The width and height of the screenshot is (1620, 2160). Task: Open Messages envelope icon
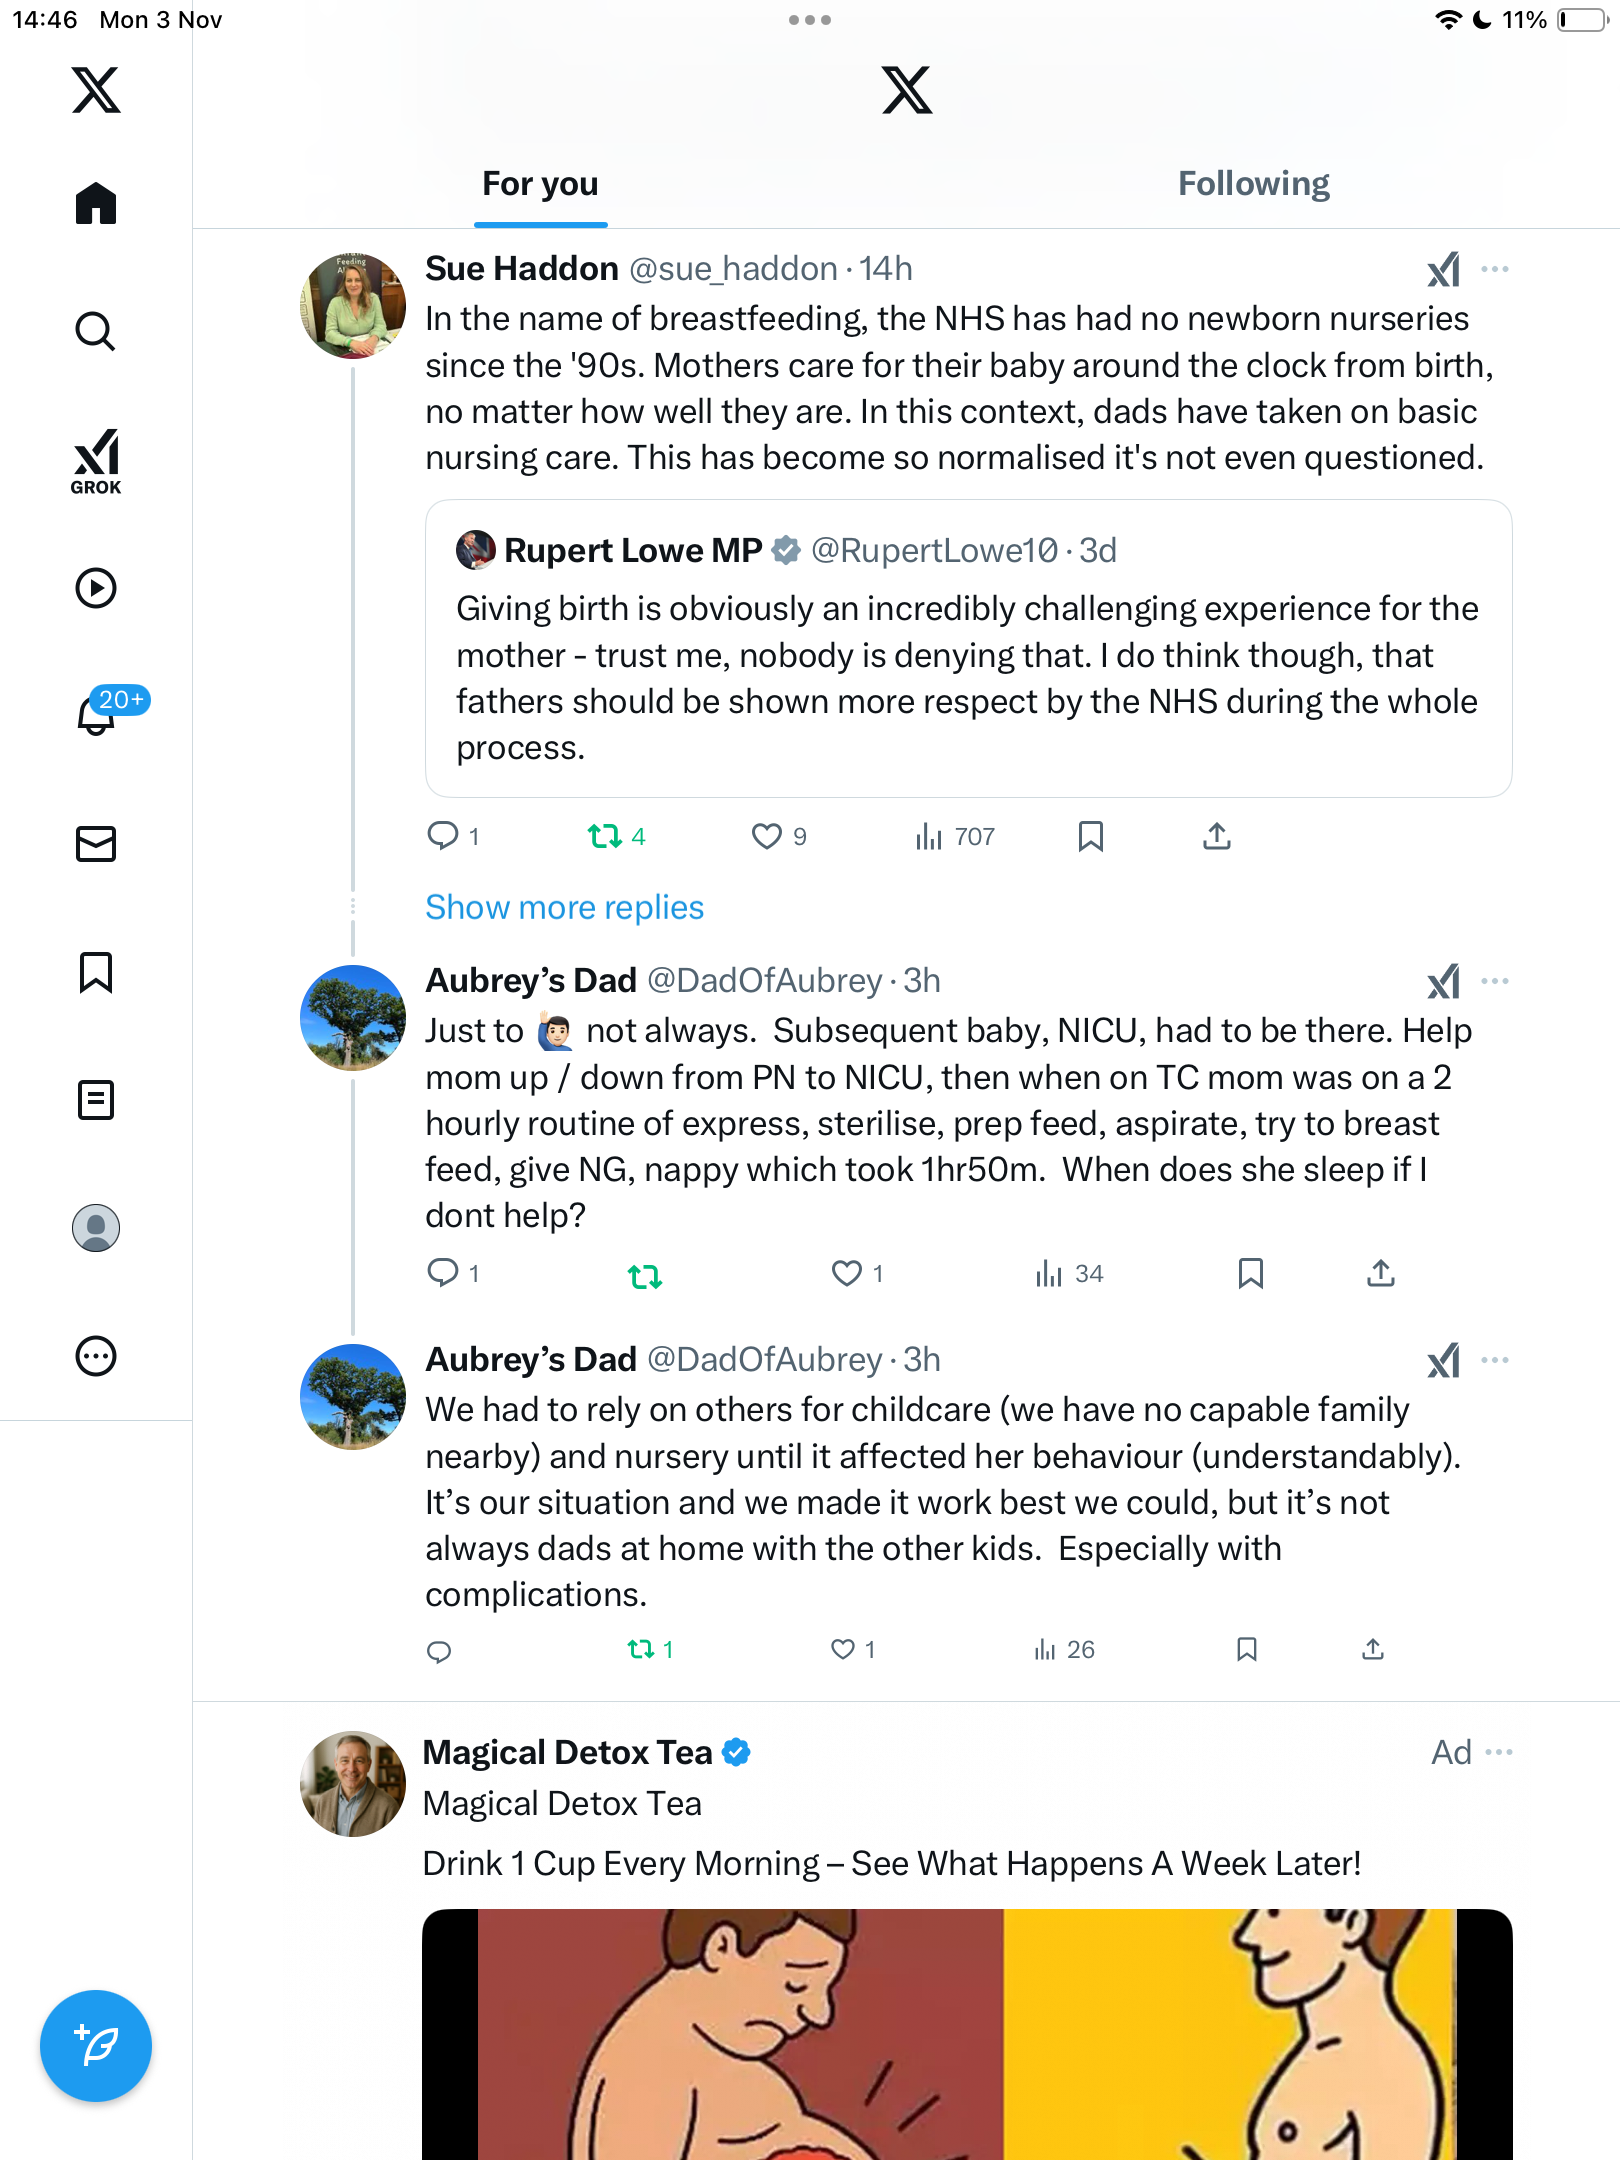pyautogui.click(x=96, y=844)
